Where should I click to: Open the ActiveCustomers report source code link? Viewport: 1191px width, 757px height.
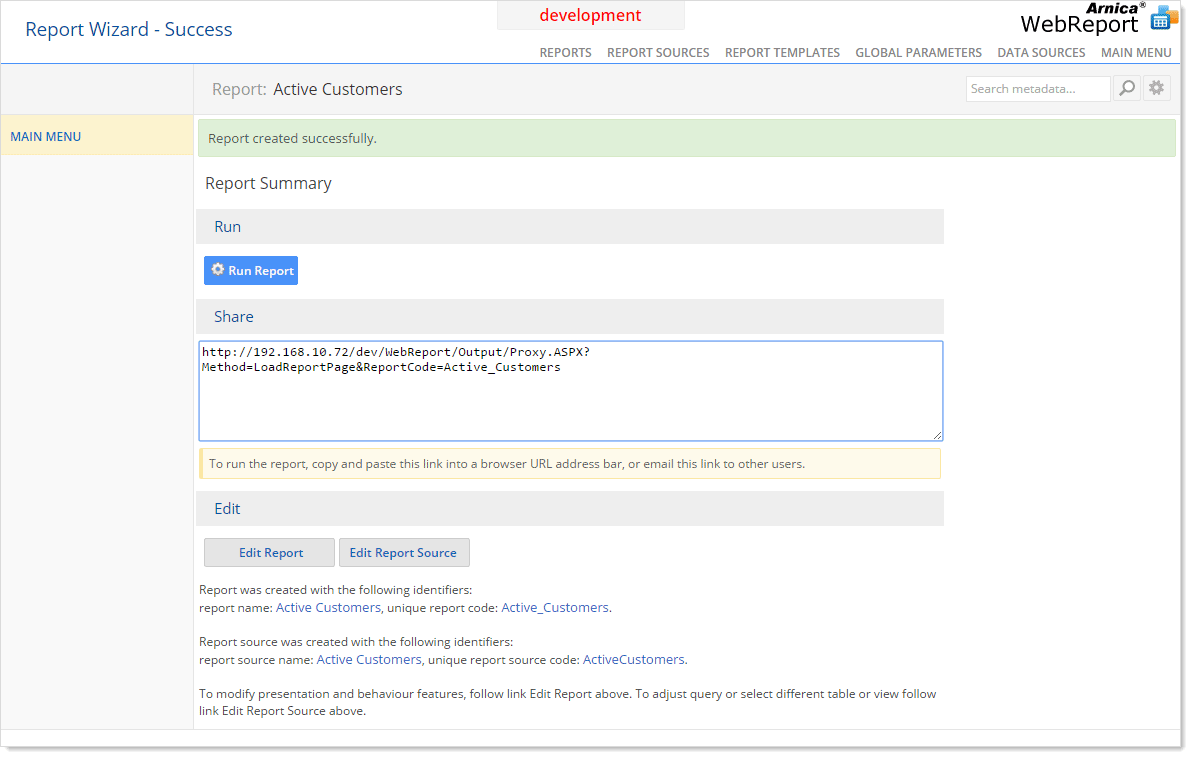[633, 659]
